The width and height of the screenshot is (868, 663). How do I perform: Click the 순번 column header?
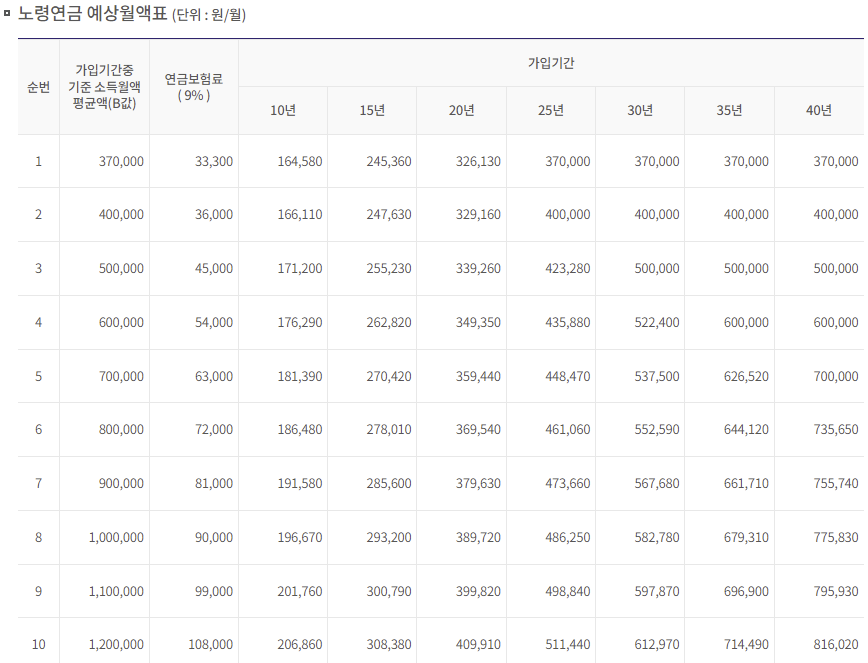[38, 87]
